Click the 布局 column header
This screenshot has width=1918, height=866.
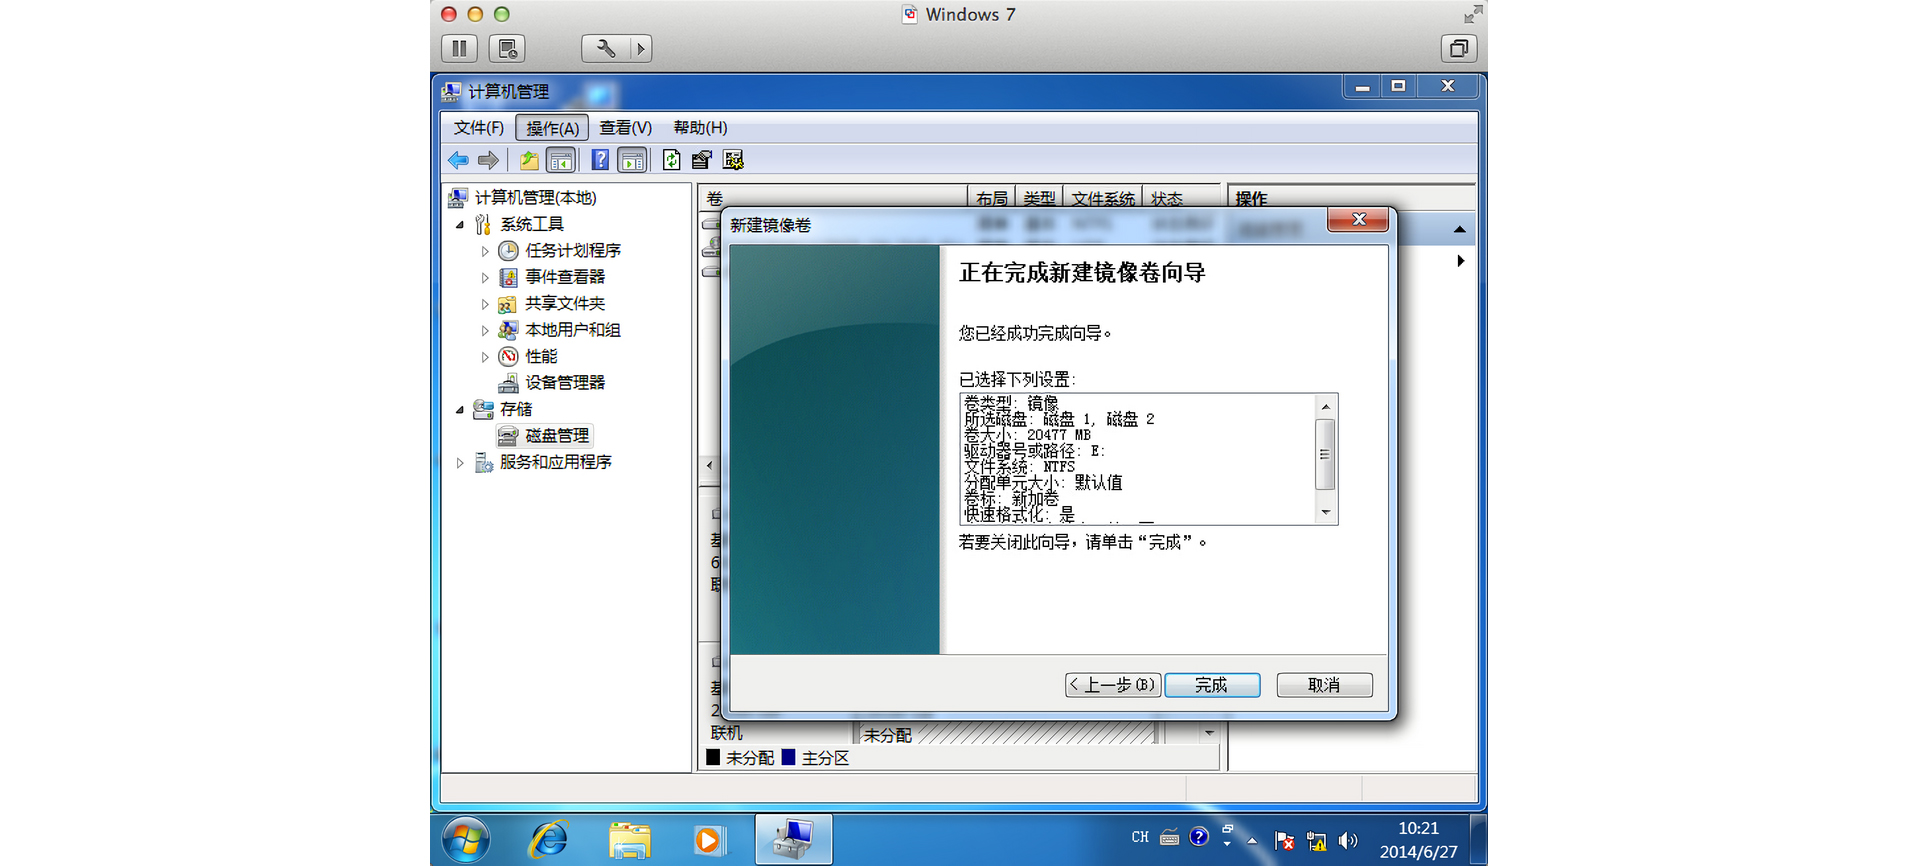991,198
